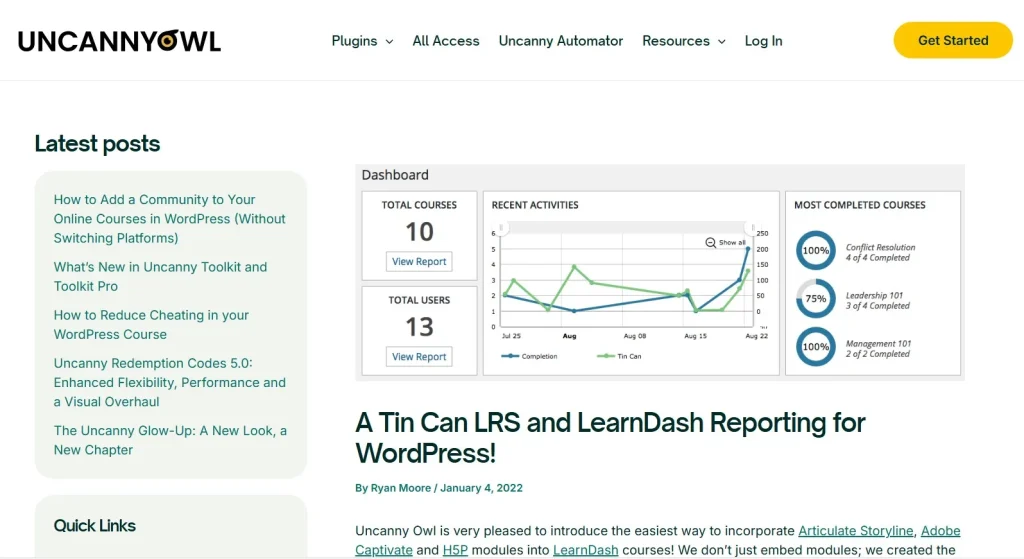Click the January 4, 2022 date
The height and width of the screenshot is (559, 1024).
(481, 488)
